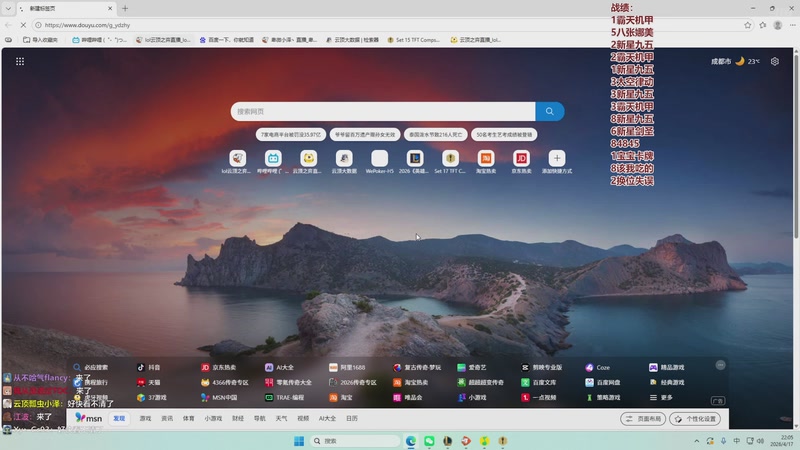Open WeChat from the taskbar
Image resolution: width=800 pixels, height=450 pixels.
pyautogui.click(x=429, y=441)
